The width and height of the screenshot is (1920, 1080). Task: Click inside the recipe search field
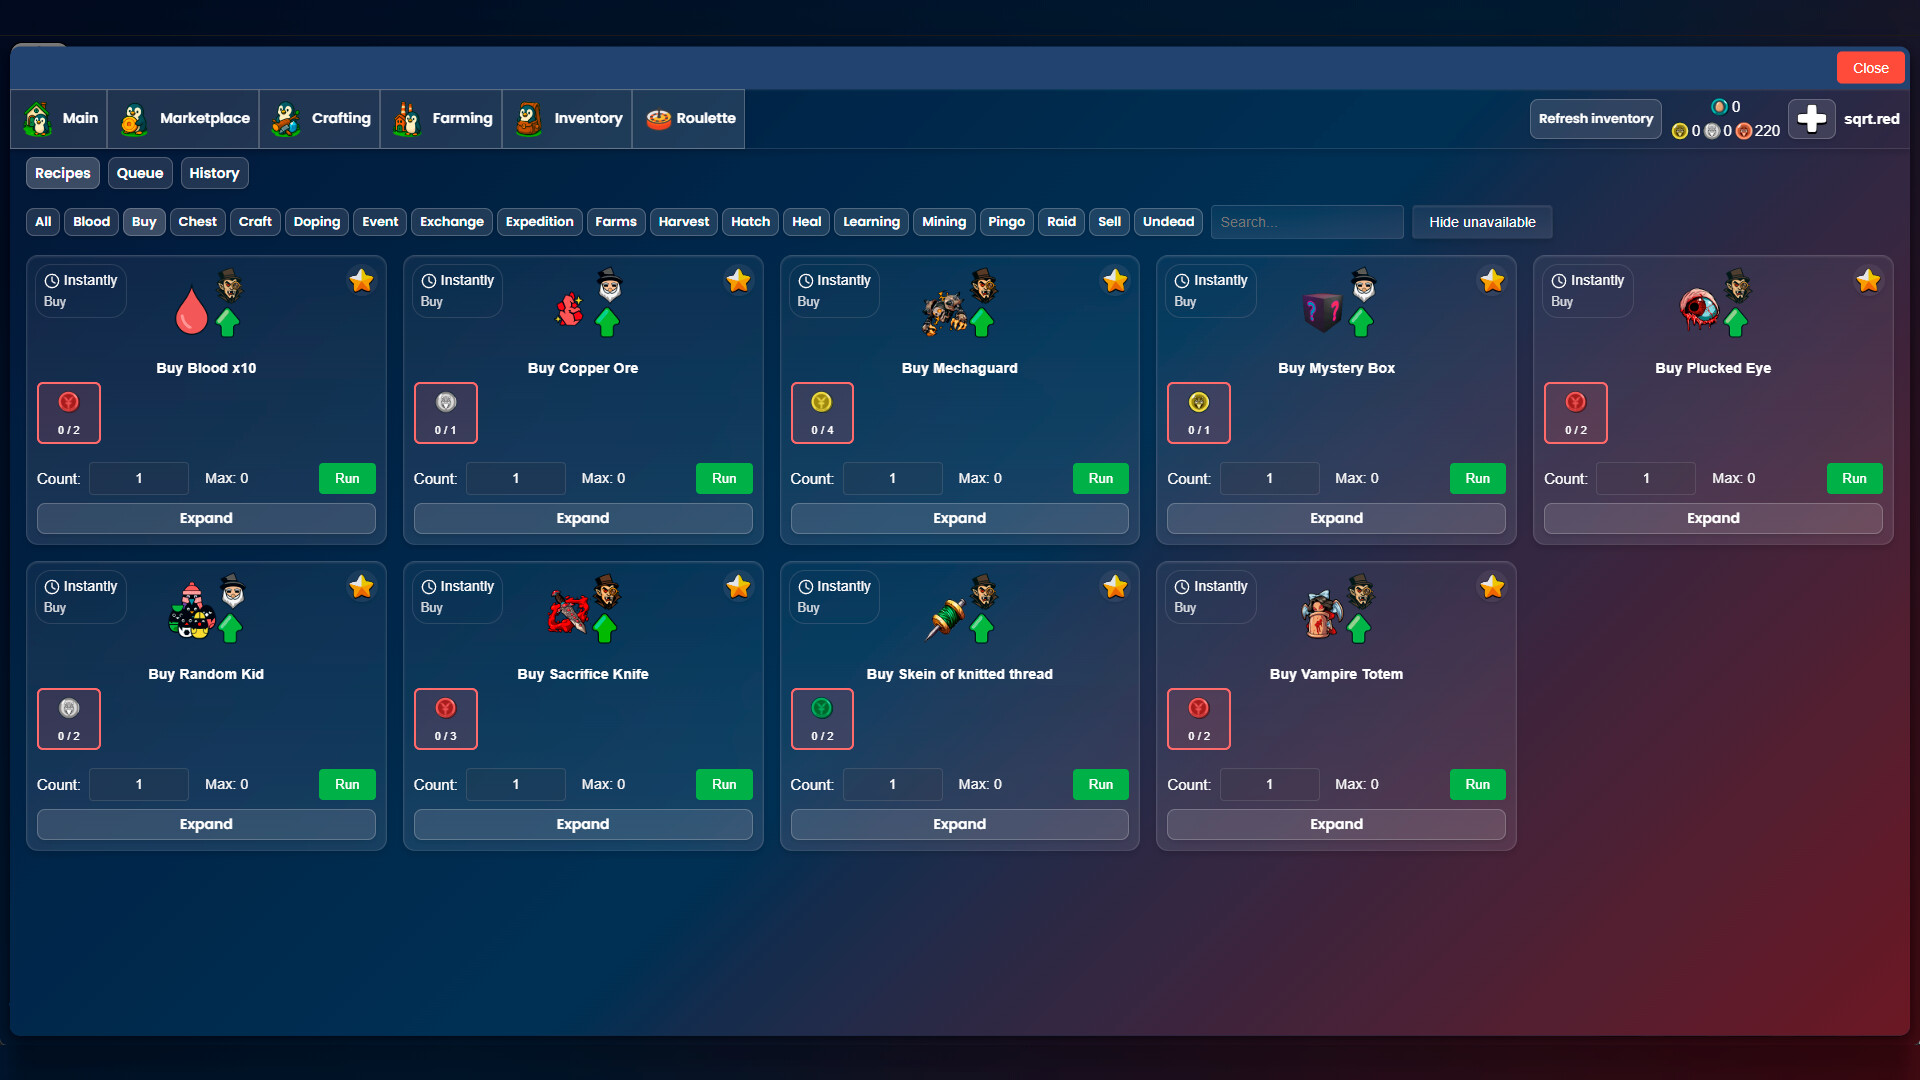coord(1306,222)
